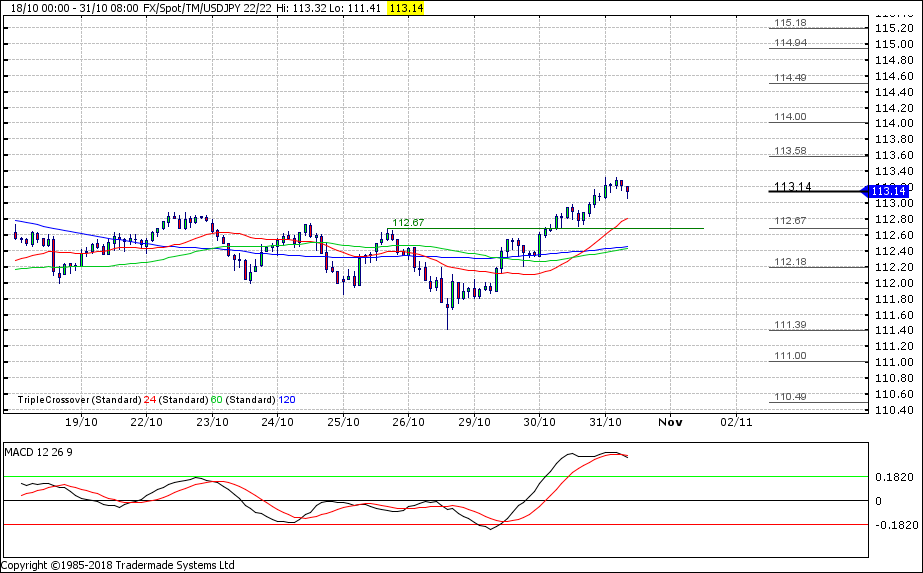Image resolution: width=923 pixels, height=573 pixels.
Task: Click the 112.80 price axis label
Action: 894,219
